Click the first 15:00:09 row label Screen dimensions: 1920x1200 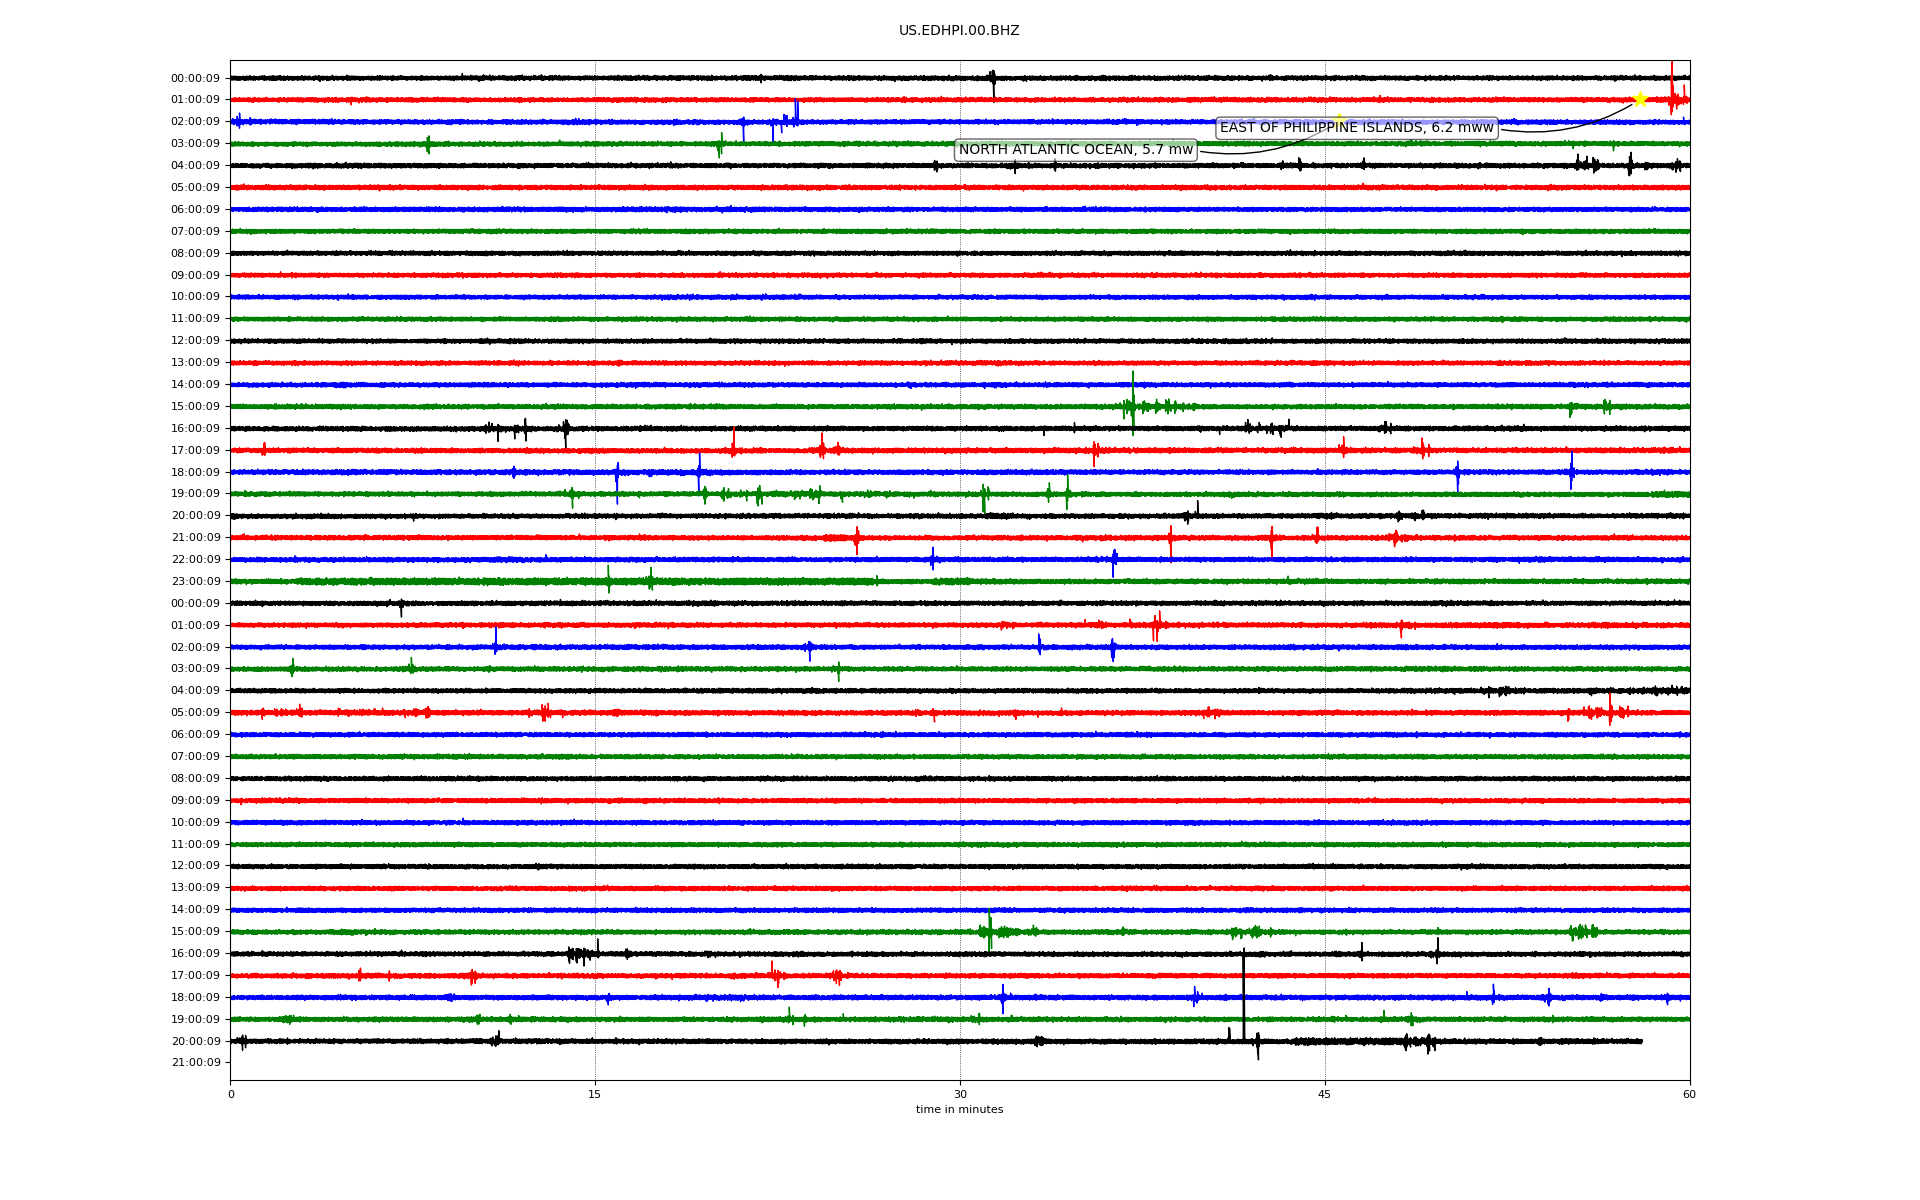195,407
